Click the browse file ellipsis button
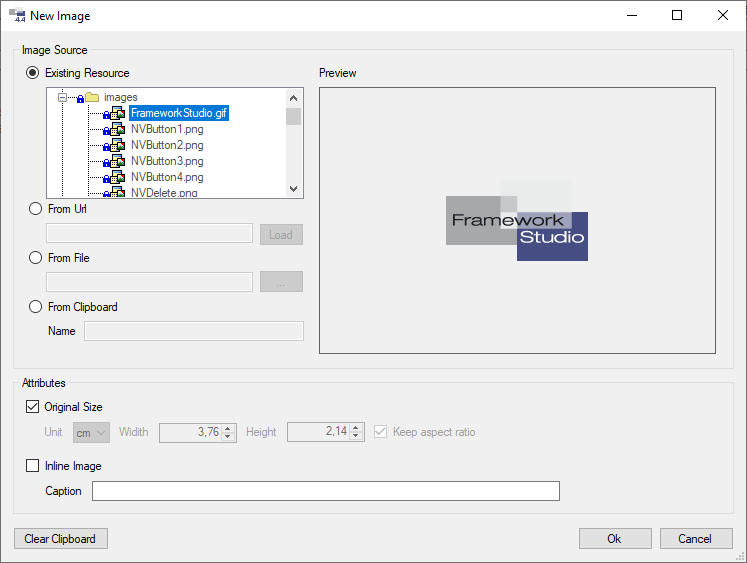The width and height of the screenshot is (747, 563). pos(281,282)
